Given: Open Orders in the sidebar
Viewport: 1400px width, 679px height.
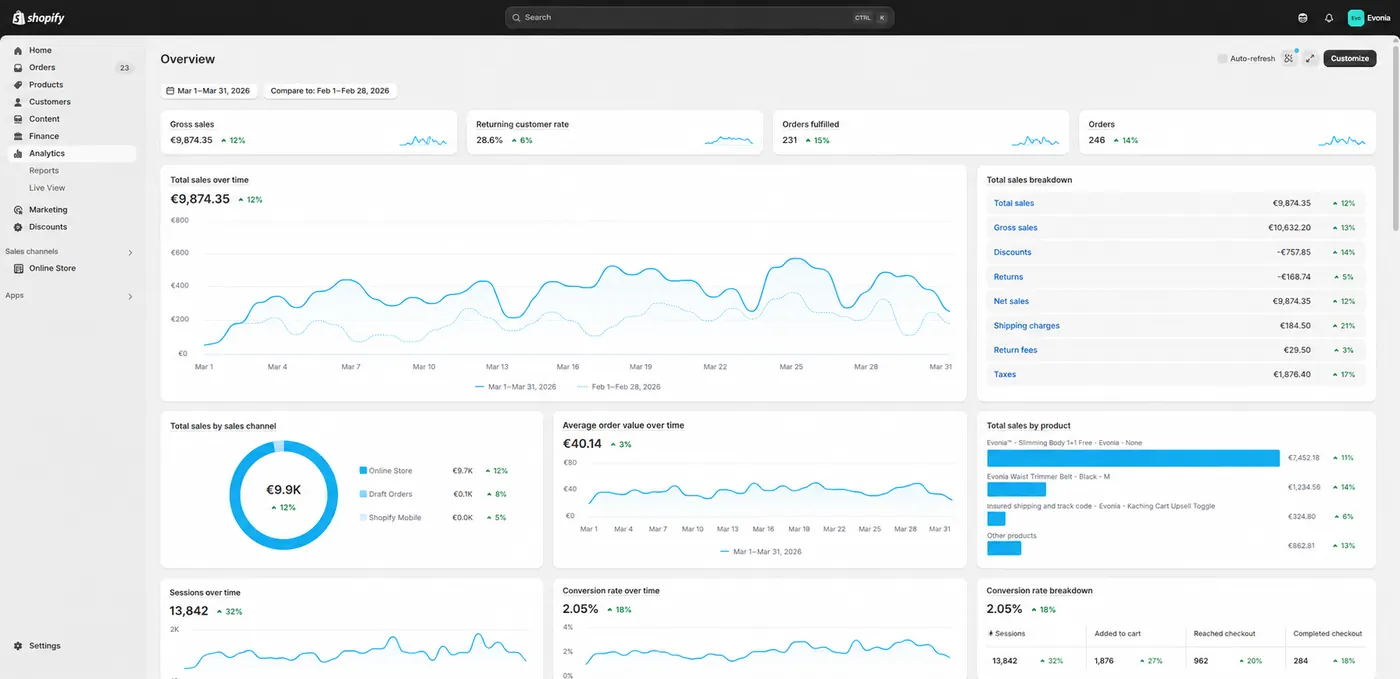Looking at the screenshot, I should pos(42,68).
